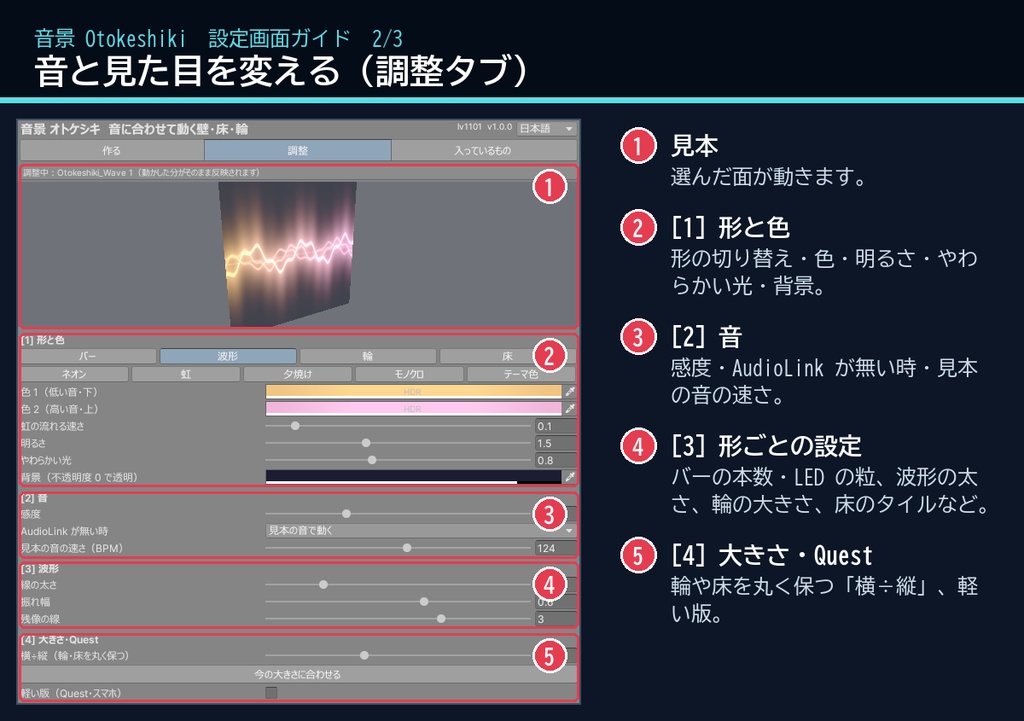
Task: Click the 明るさ value field 1.5
Action: coord(555,443)
